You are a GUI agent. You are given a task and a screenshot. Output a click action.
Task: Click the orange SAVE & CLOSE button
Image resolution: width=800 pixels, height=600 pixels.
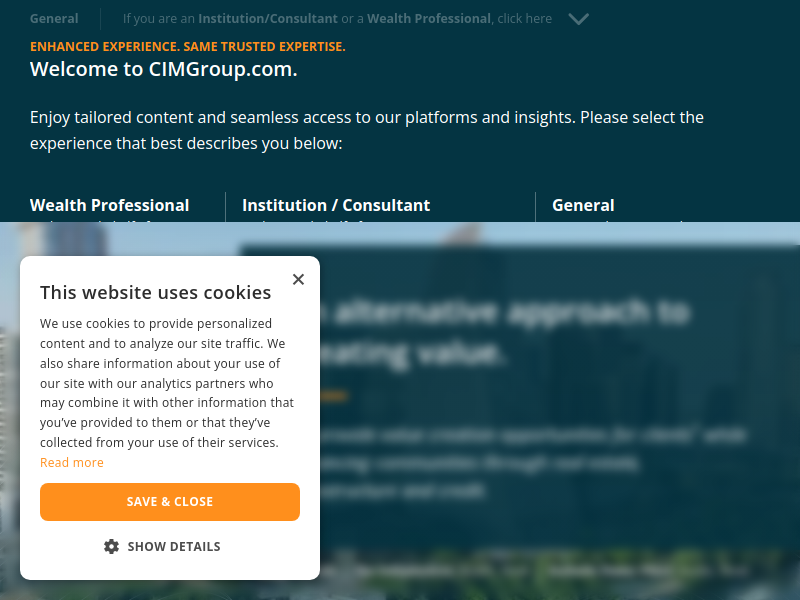point(170,502)
